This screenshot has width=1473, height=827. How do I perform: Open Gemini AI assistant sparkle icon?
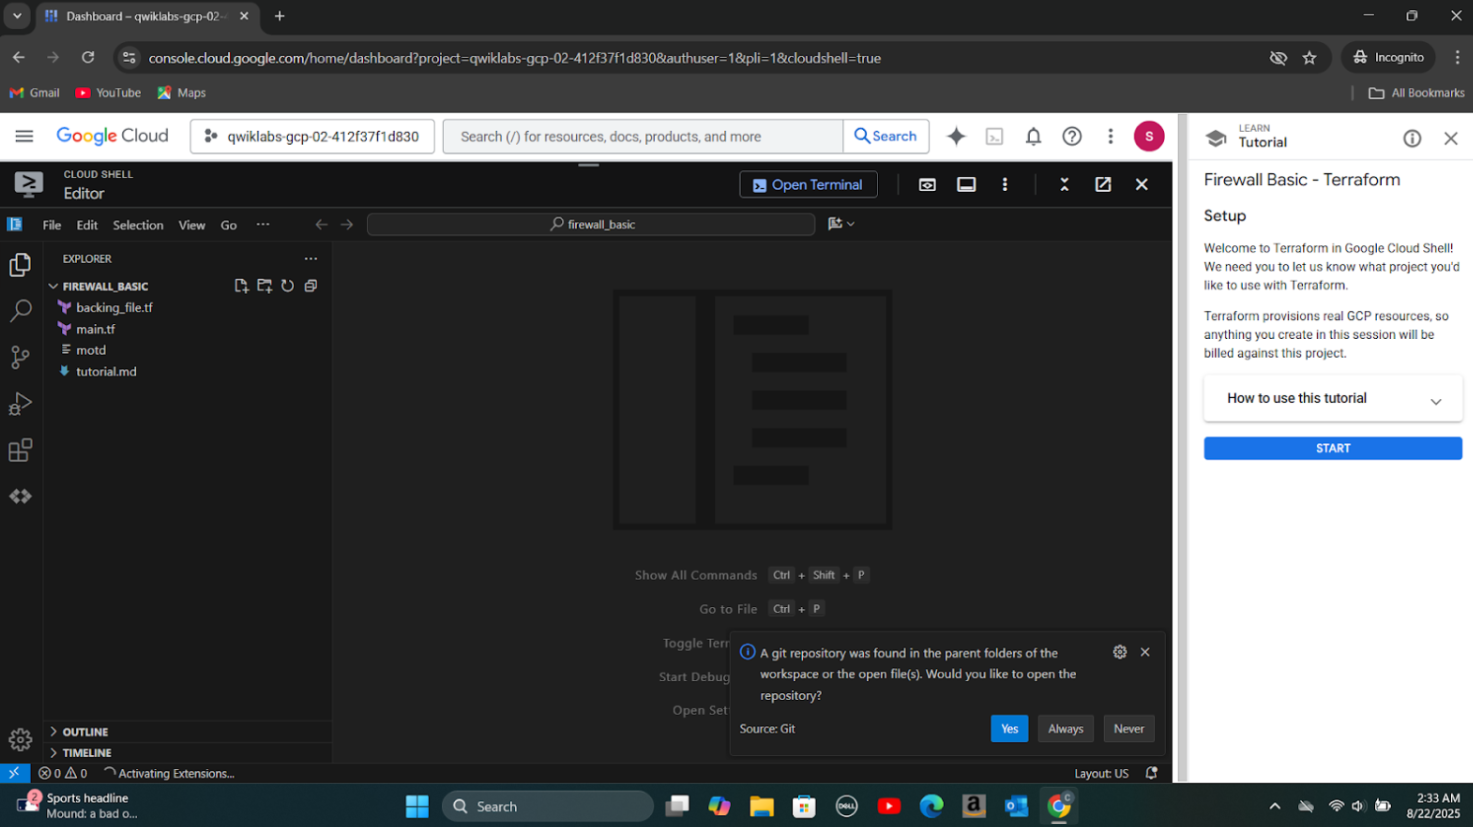coord(956,137)
